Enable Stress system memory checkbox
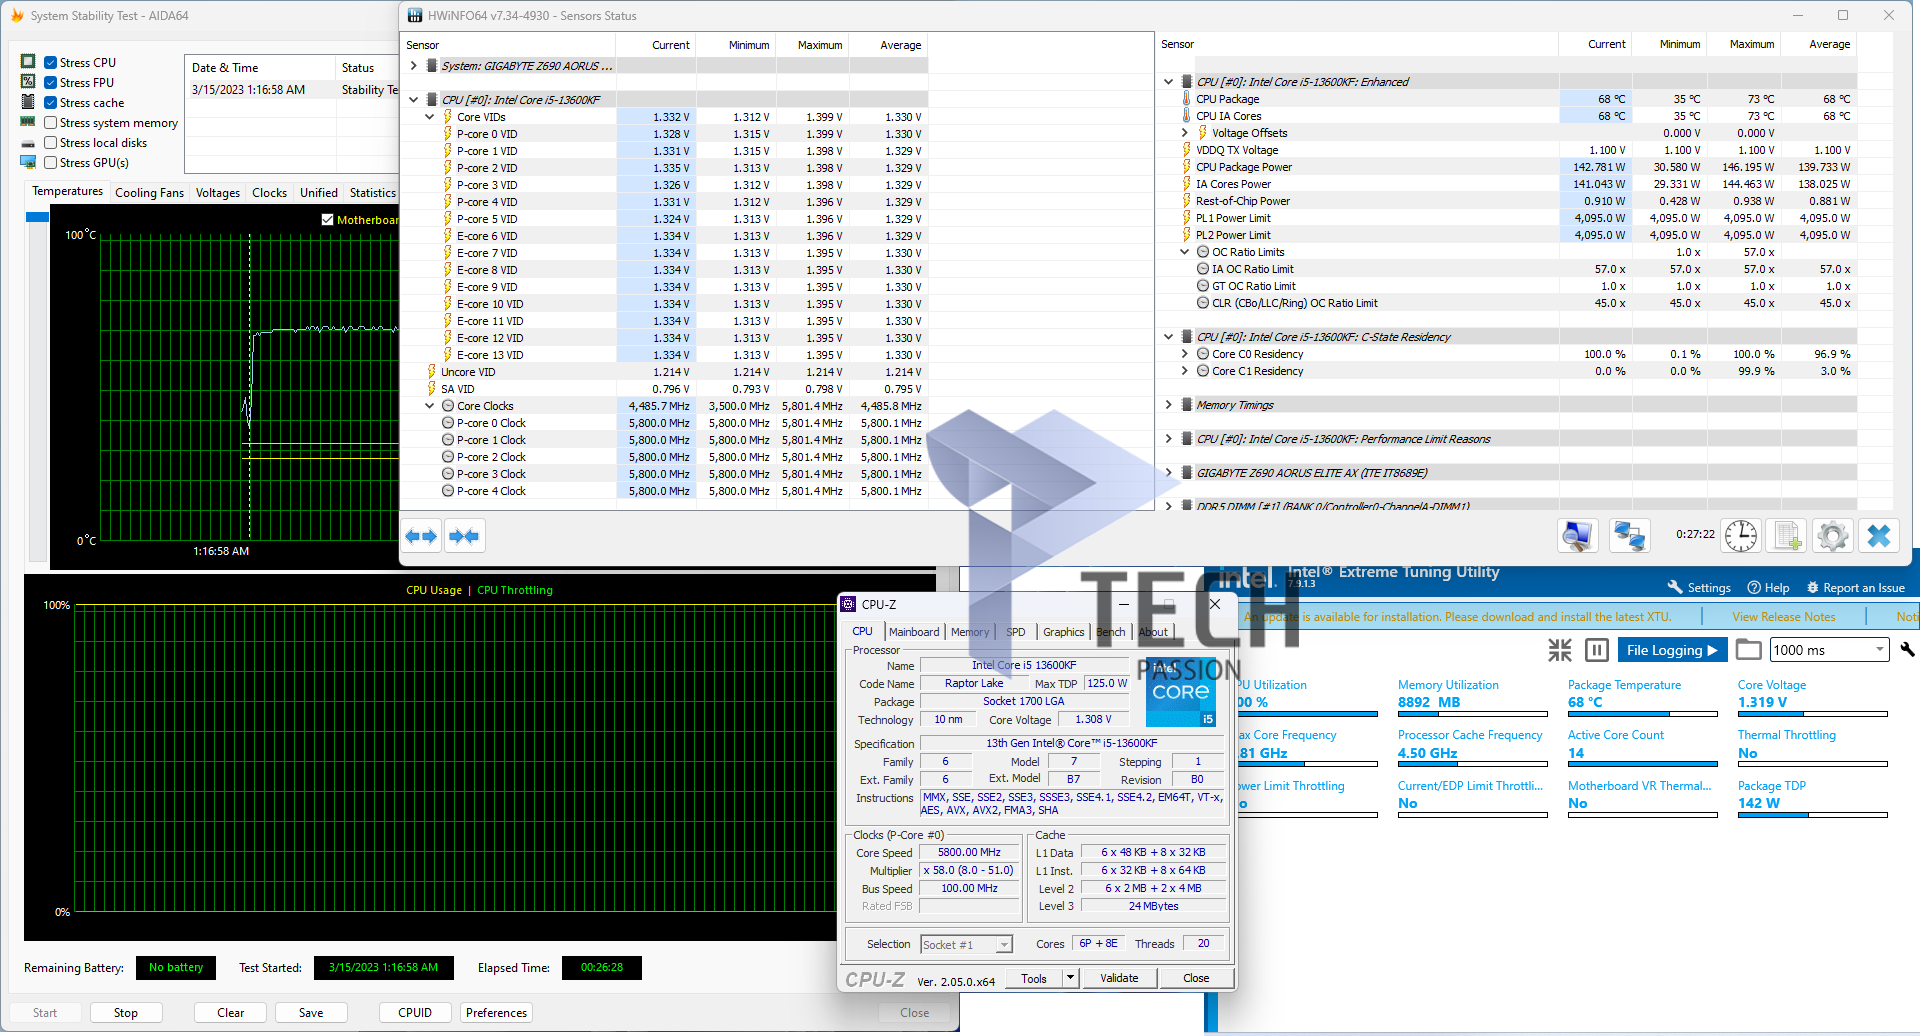This screenshot has height=1036, width=1920. [51, 123]
